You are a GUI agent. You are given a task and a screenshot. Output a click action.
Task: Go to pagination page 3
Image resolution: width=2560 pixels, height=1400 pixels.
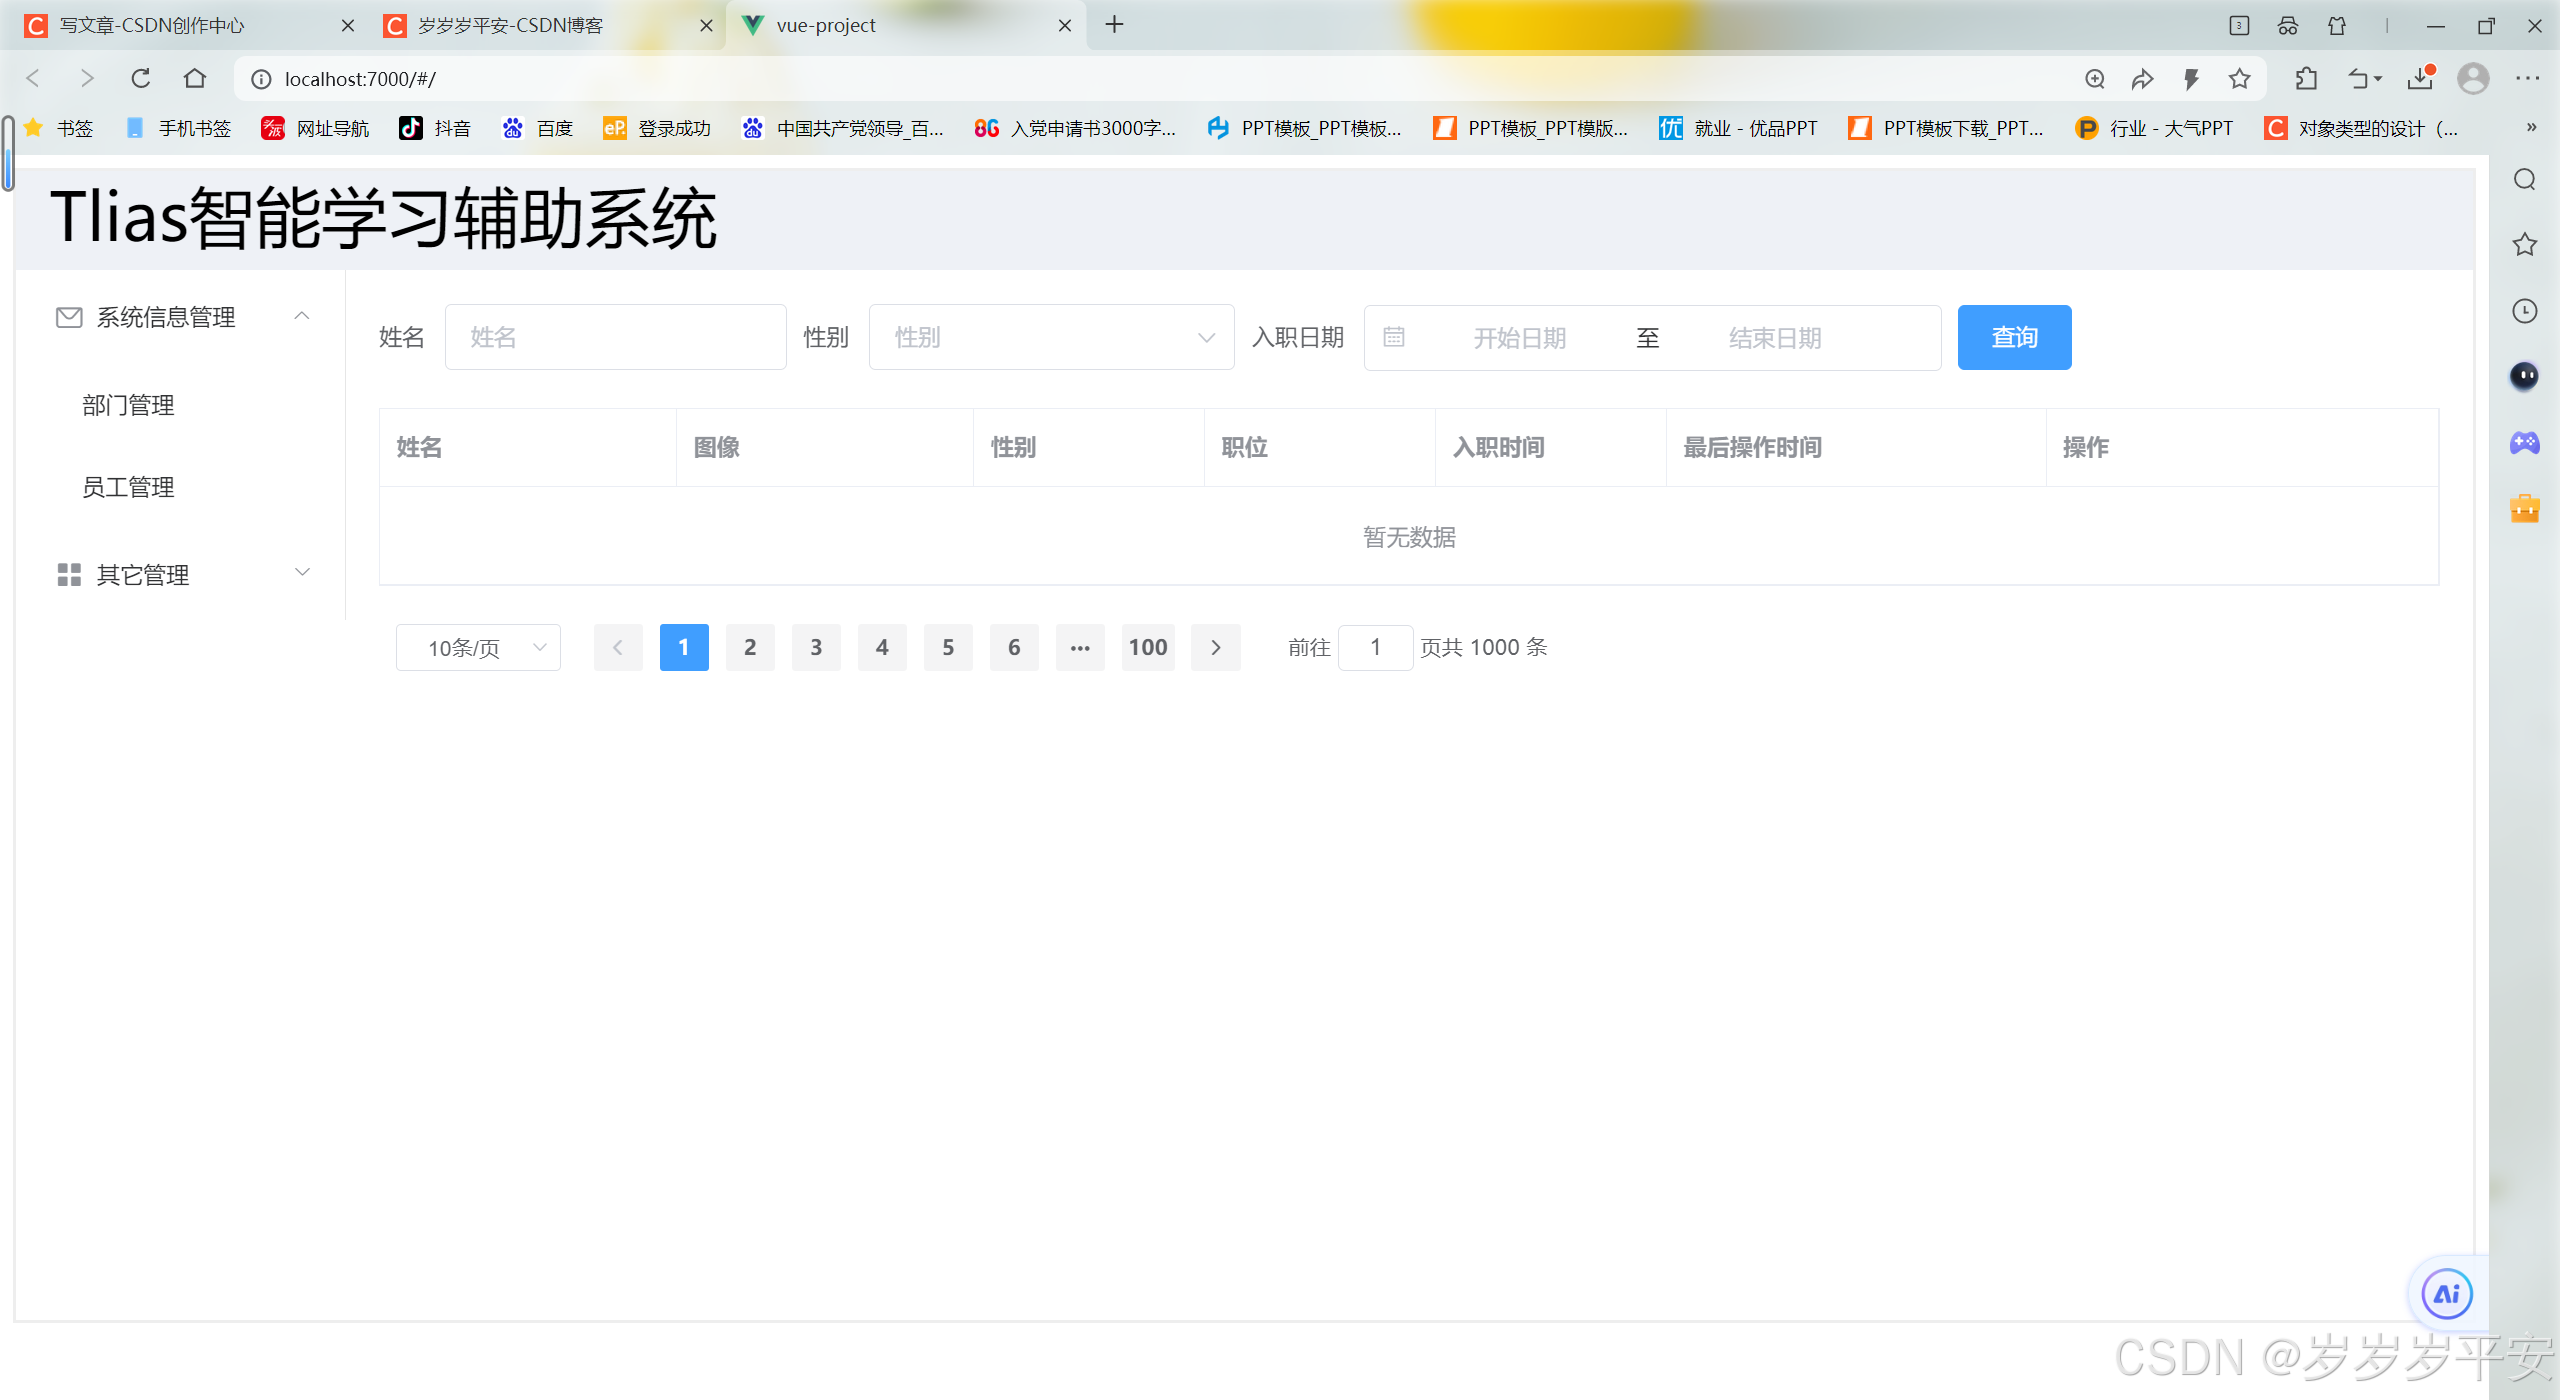pyautogui.click(x=816, y=648)
